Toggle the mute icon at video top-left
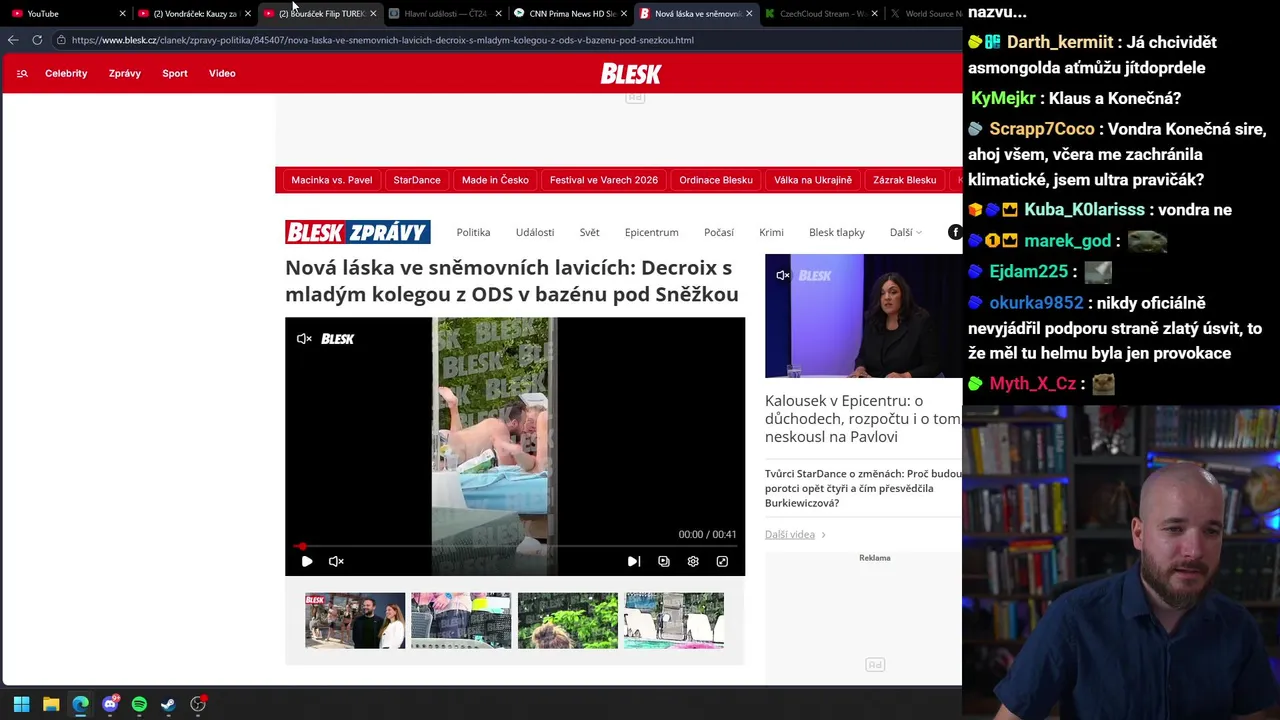1280x720 pixels. click(304, 339)
